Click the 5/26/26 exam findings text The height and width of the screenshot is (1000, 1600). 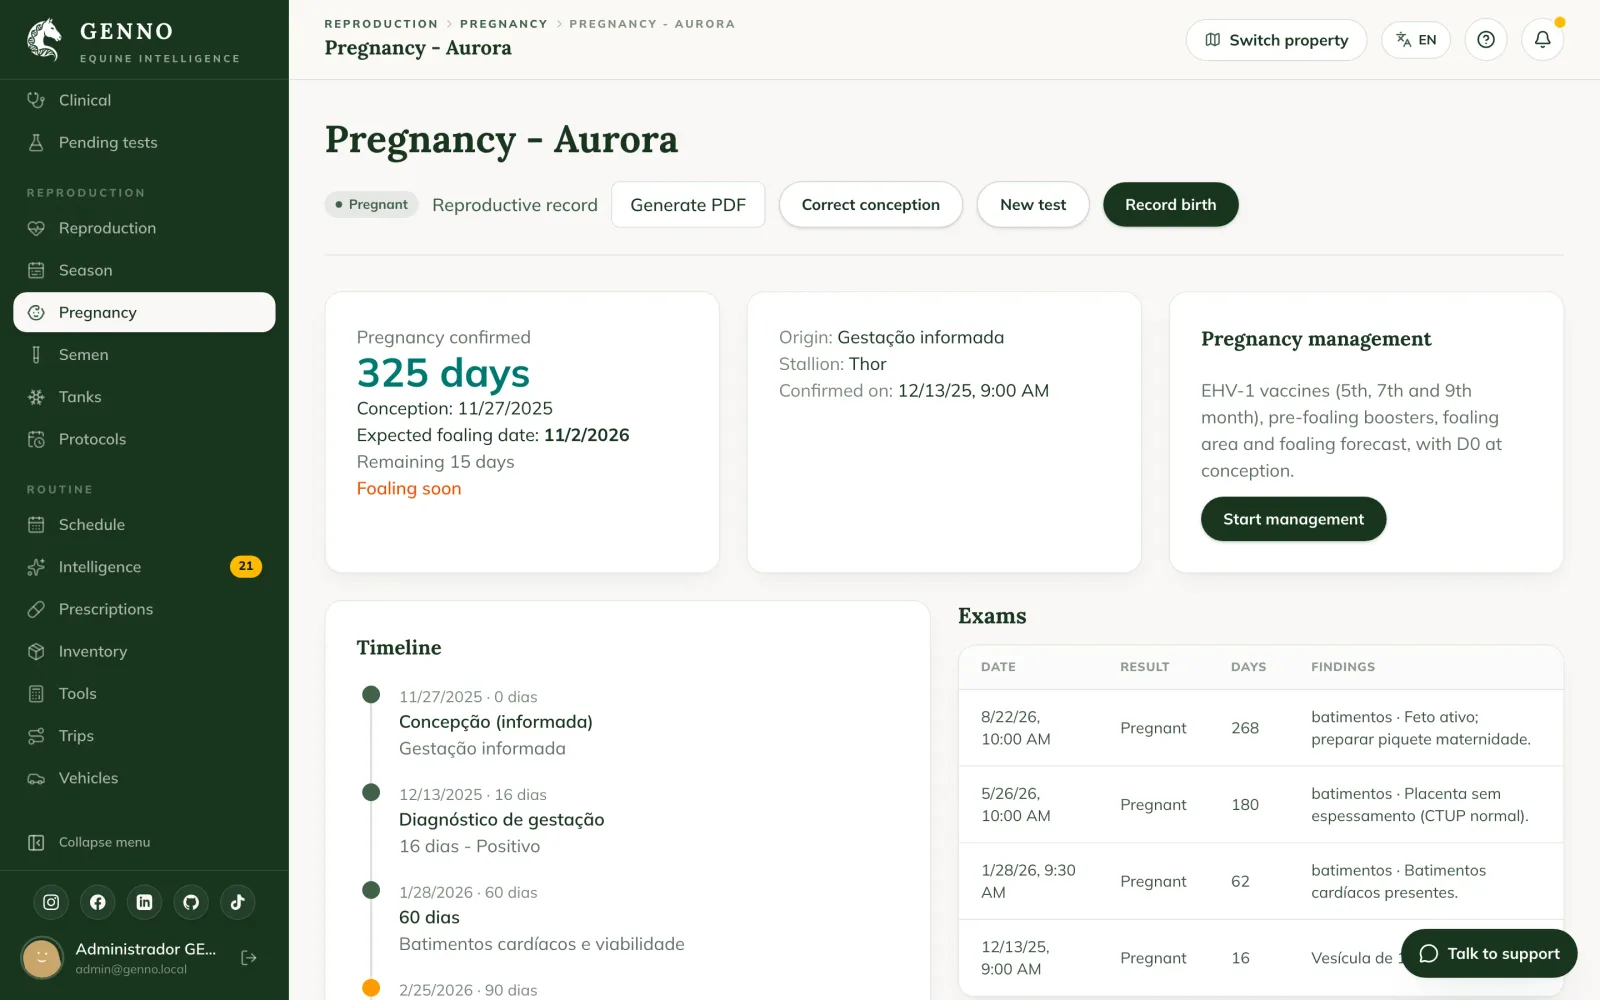1420,805
